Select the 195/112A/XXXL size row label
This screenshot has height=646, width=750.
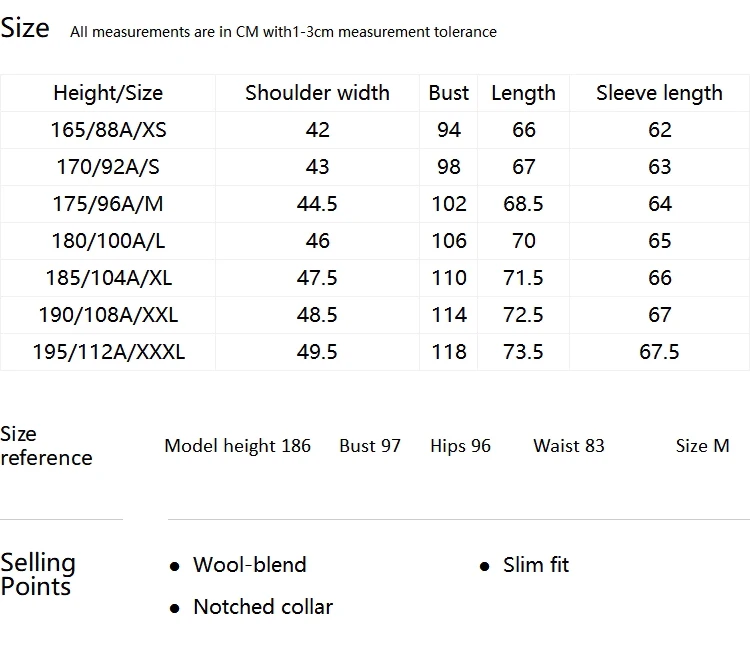click(108, 351)
